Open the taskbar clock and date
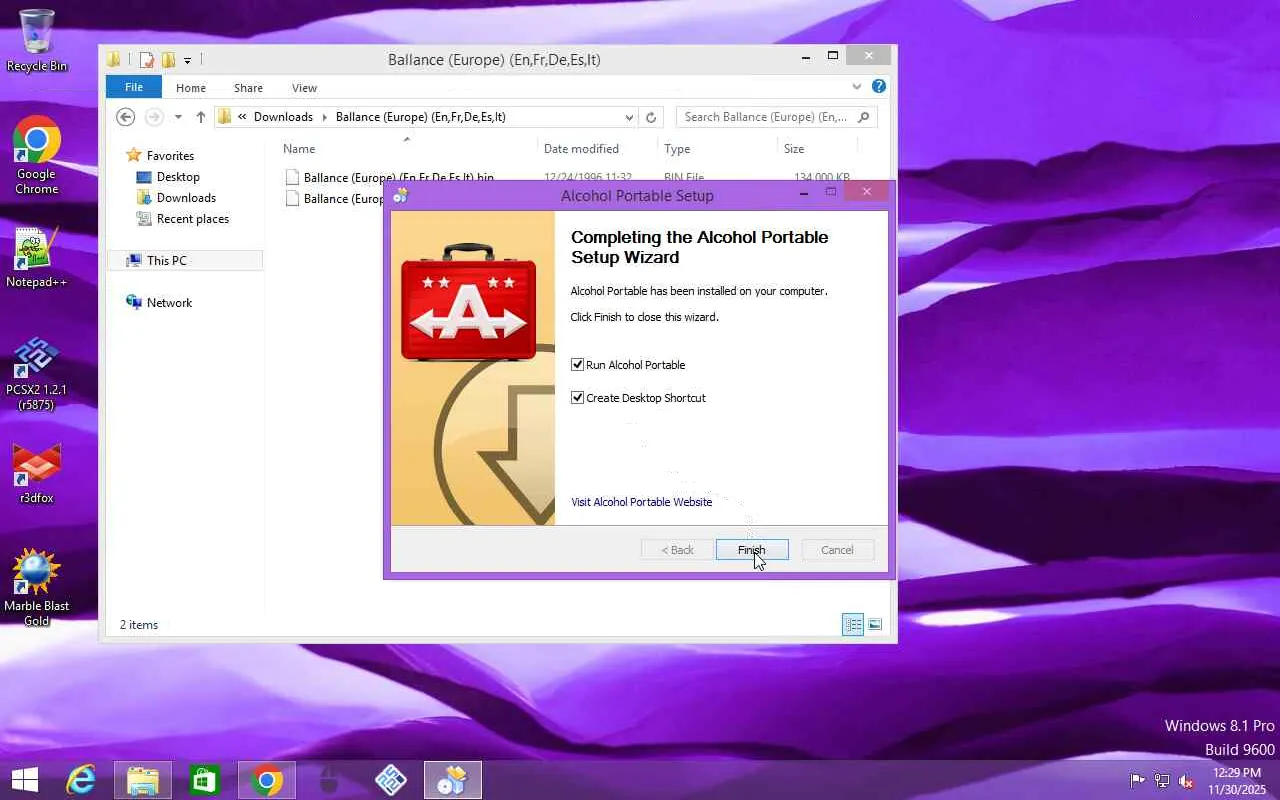This screenshot has width=1280, height=800. 1237,781
